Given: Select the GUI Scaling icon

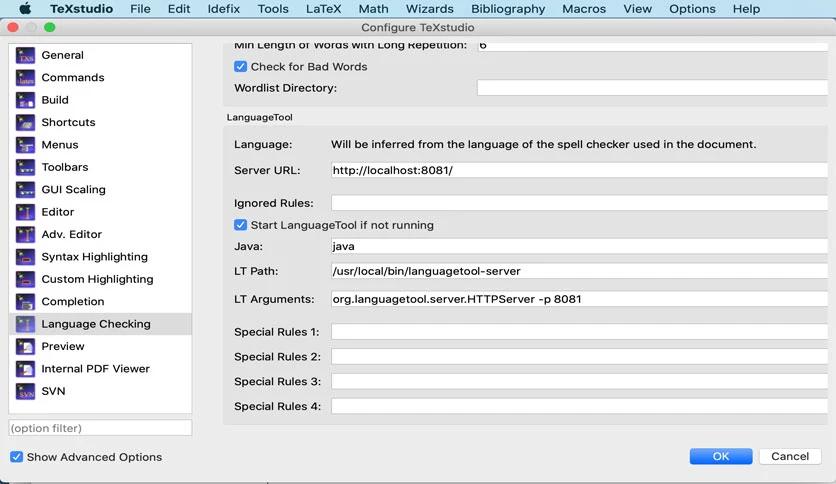Looking at the screenshot, I should point(25,189).
